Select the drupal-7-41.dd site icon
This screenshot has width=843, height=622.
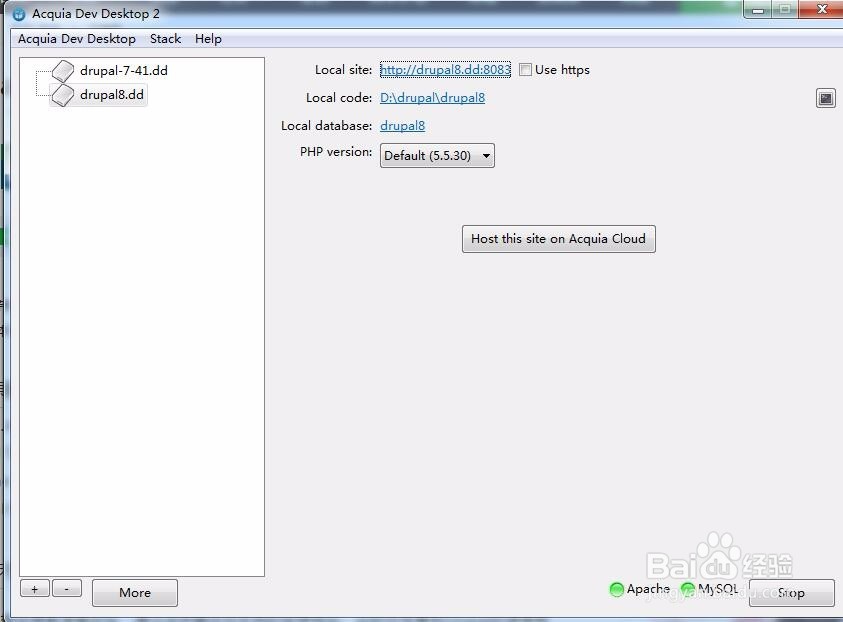(x=63, y=71)
